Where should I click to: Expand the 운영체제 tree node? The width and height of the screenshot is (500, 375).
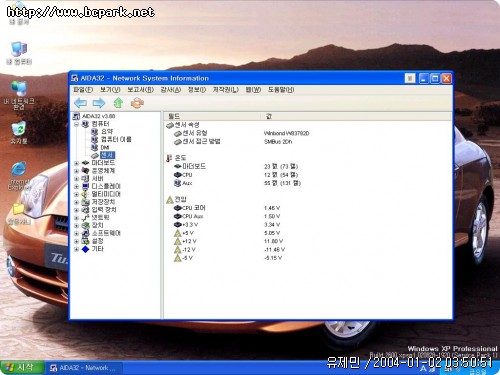(x=76, y=171)
